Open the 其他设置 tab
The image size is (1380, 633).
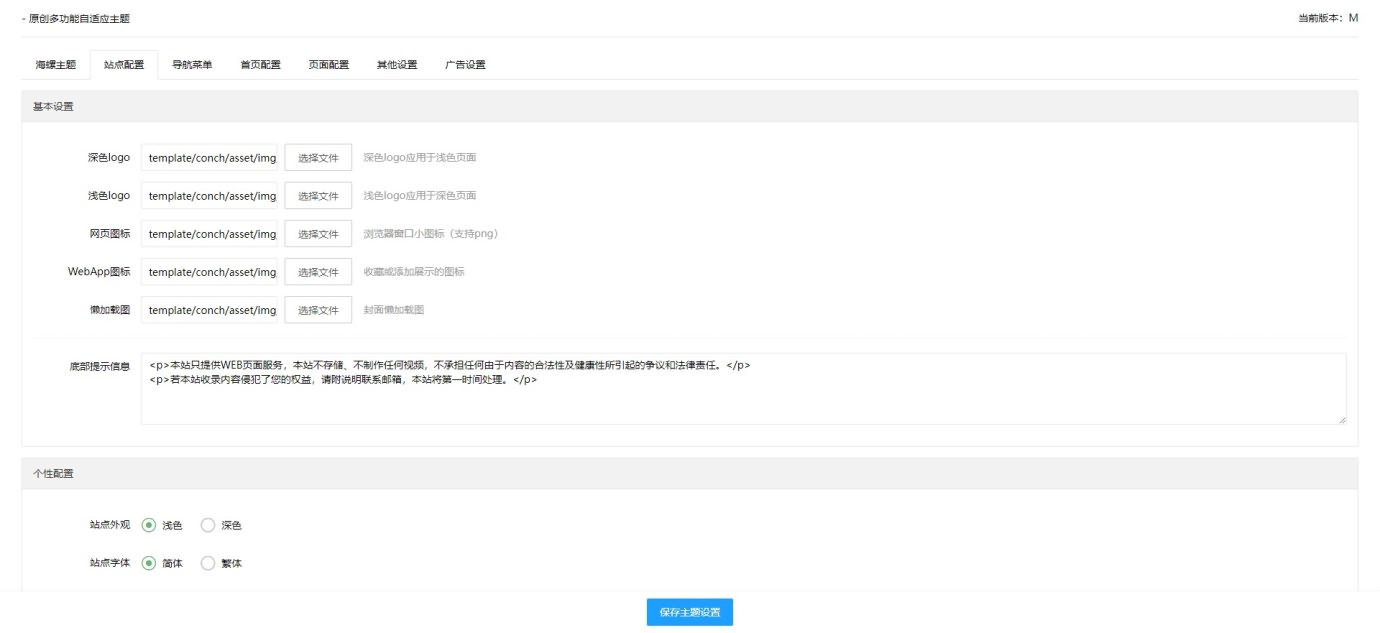pos(397,65)
